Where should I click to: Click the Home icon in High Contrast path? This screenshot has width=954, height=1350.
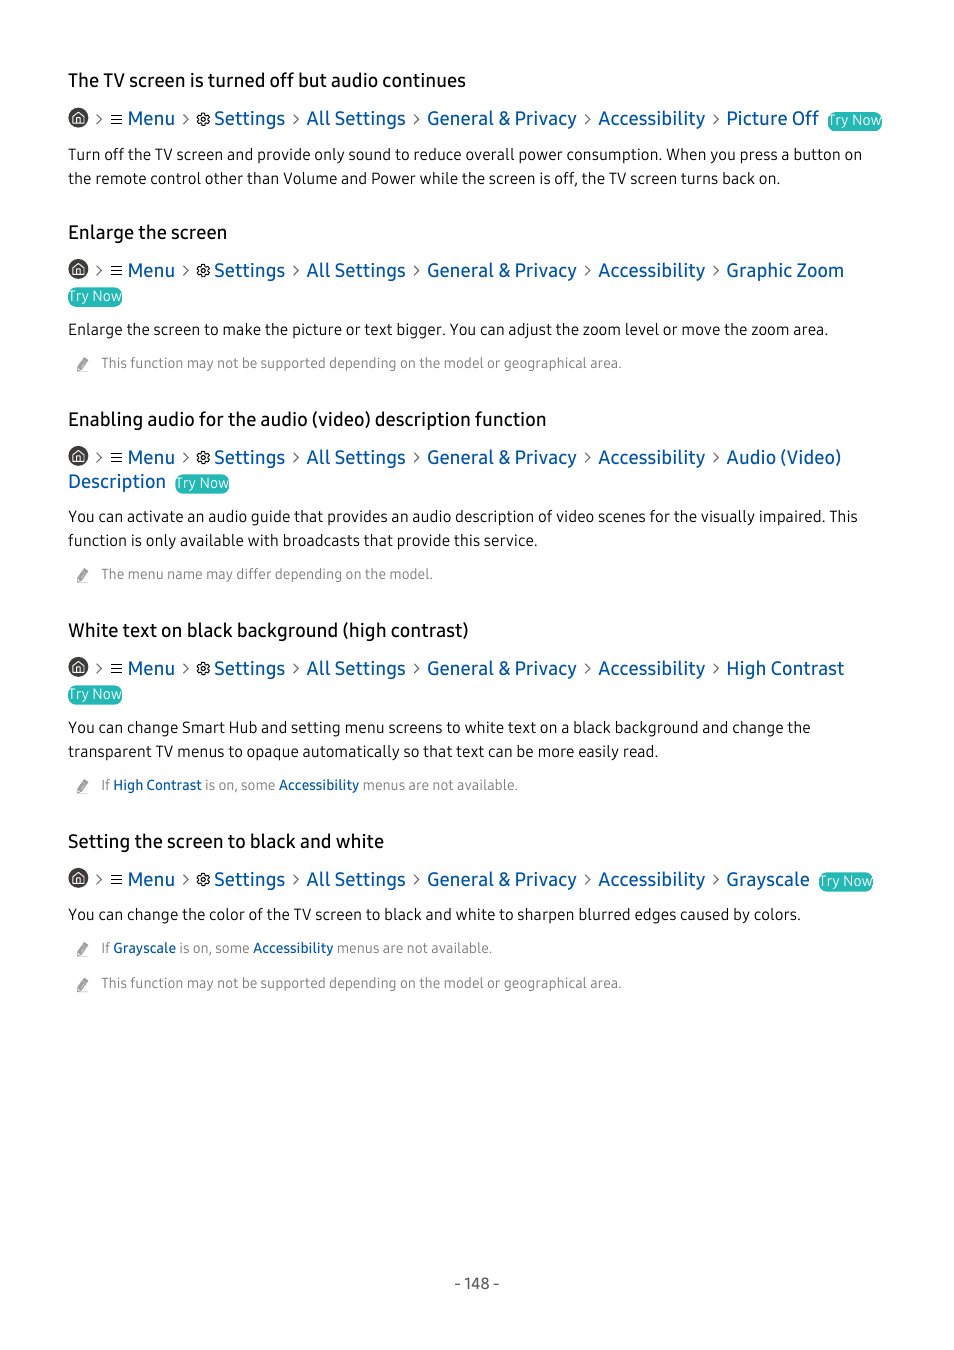pyautogui.click(x=78, y=668)
